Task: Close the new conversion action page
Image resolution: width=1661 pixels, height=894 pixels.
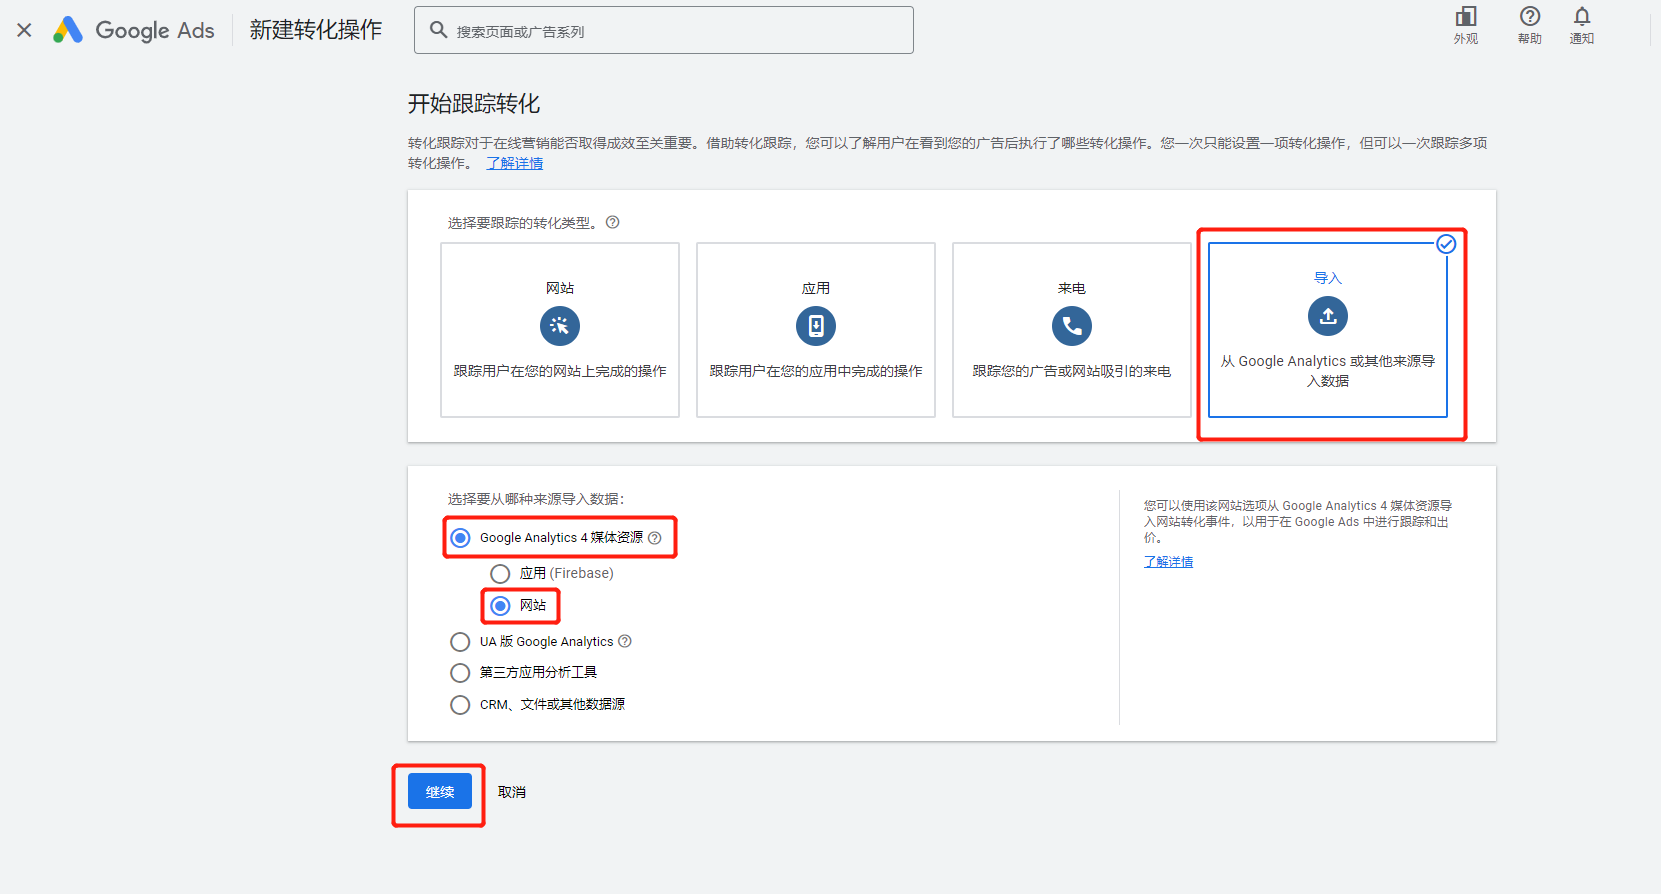Action: tap(25, 30)
